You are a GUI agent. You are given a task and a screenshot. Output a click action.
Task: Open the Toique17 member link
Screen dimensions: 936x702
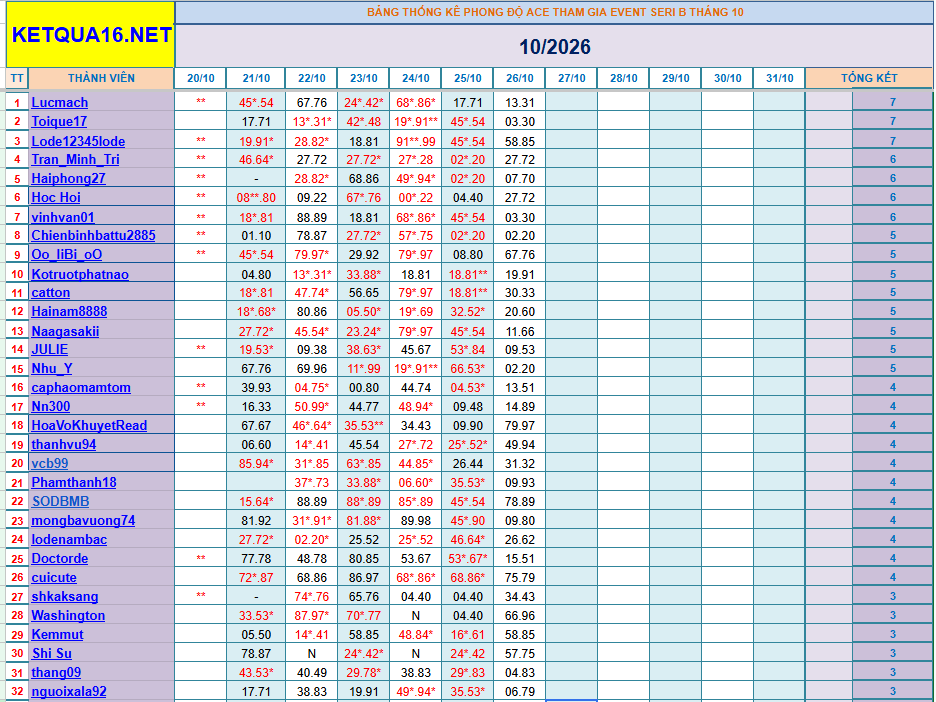[59, 122]
